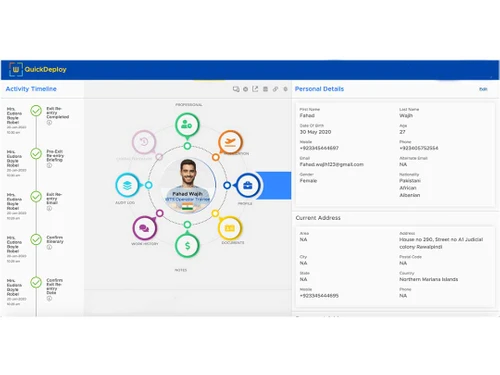Click green check for Exit Re-entry Completed
The height and width of the screenshot is (375, 500).
coord(36,111)
